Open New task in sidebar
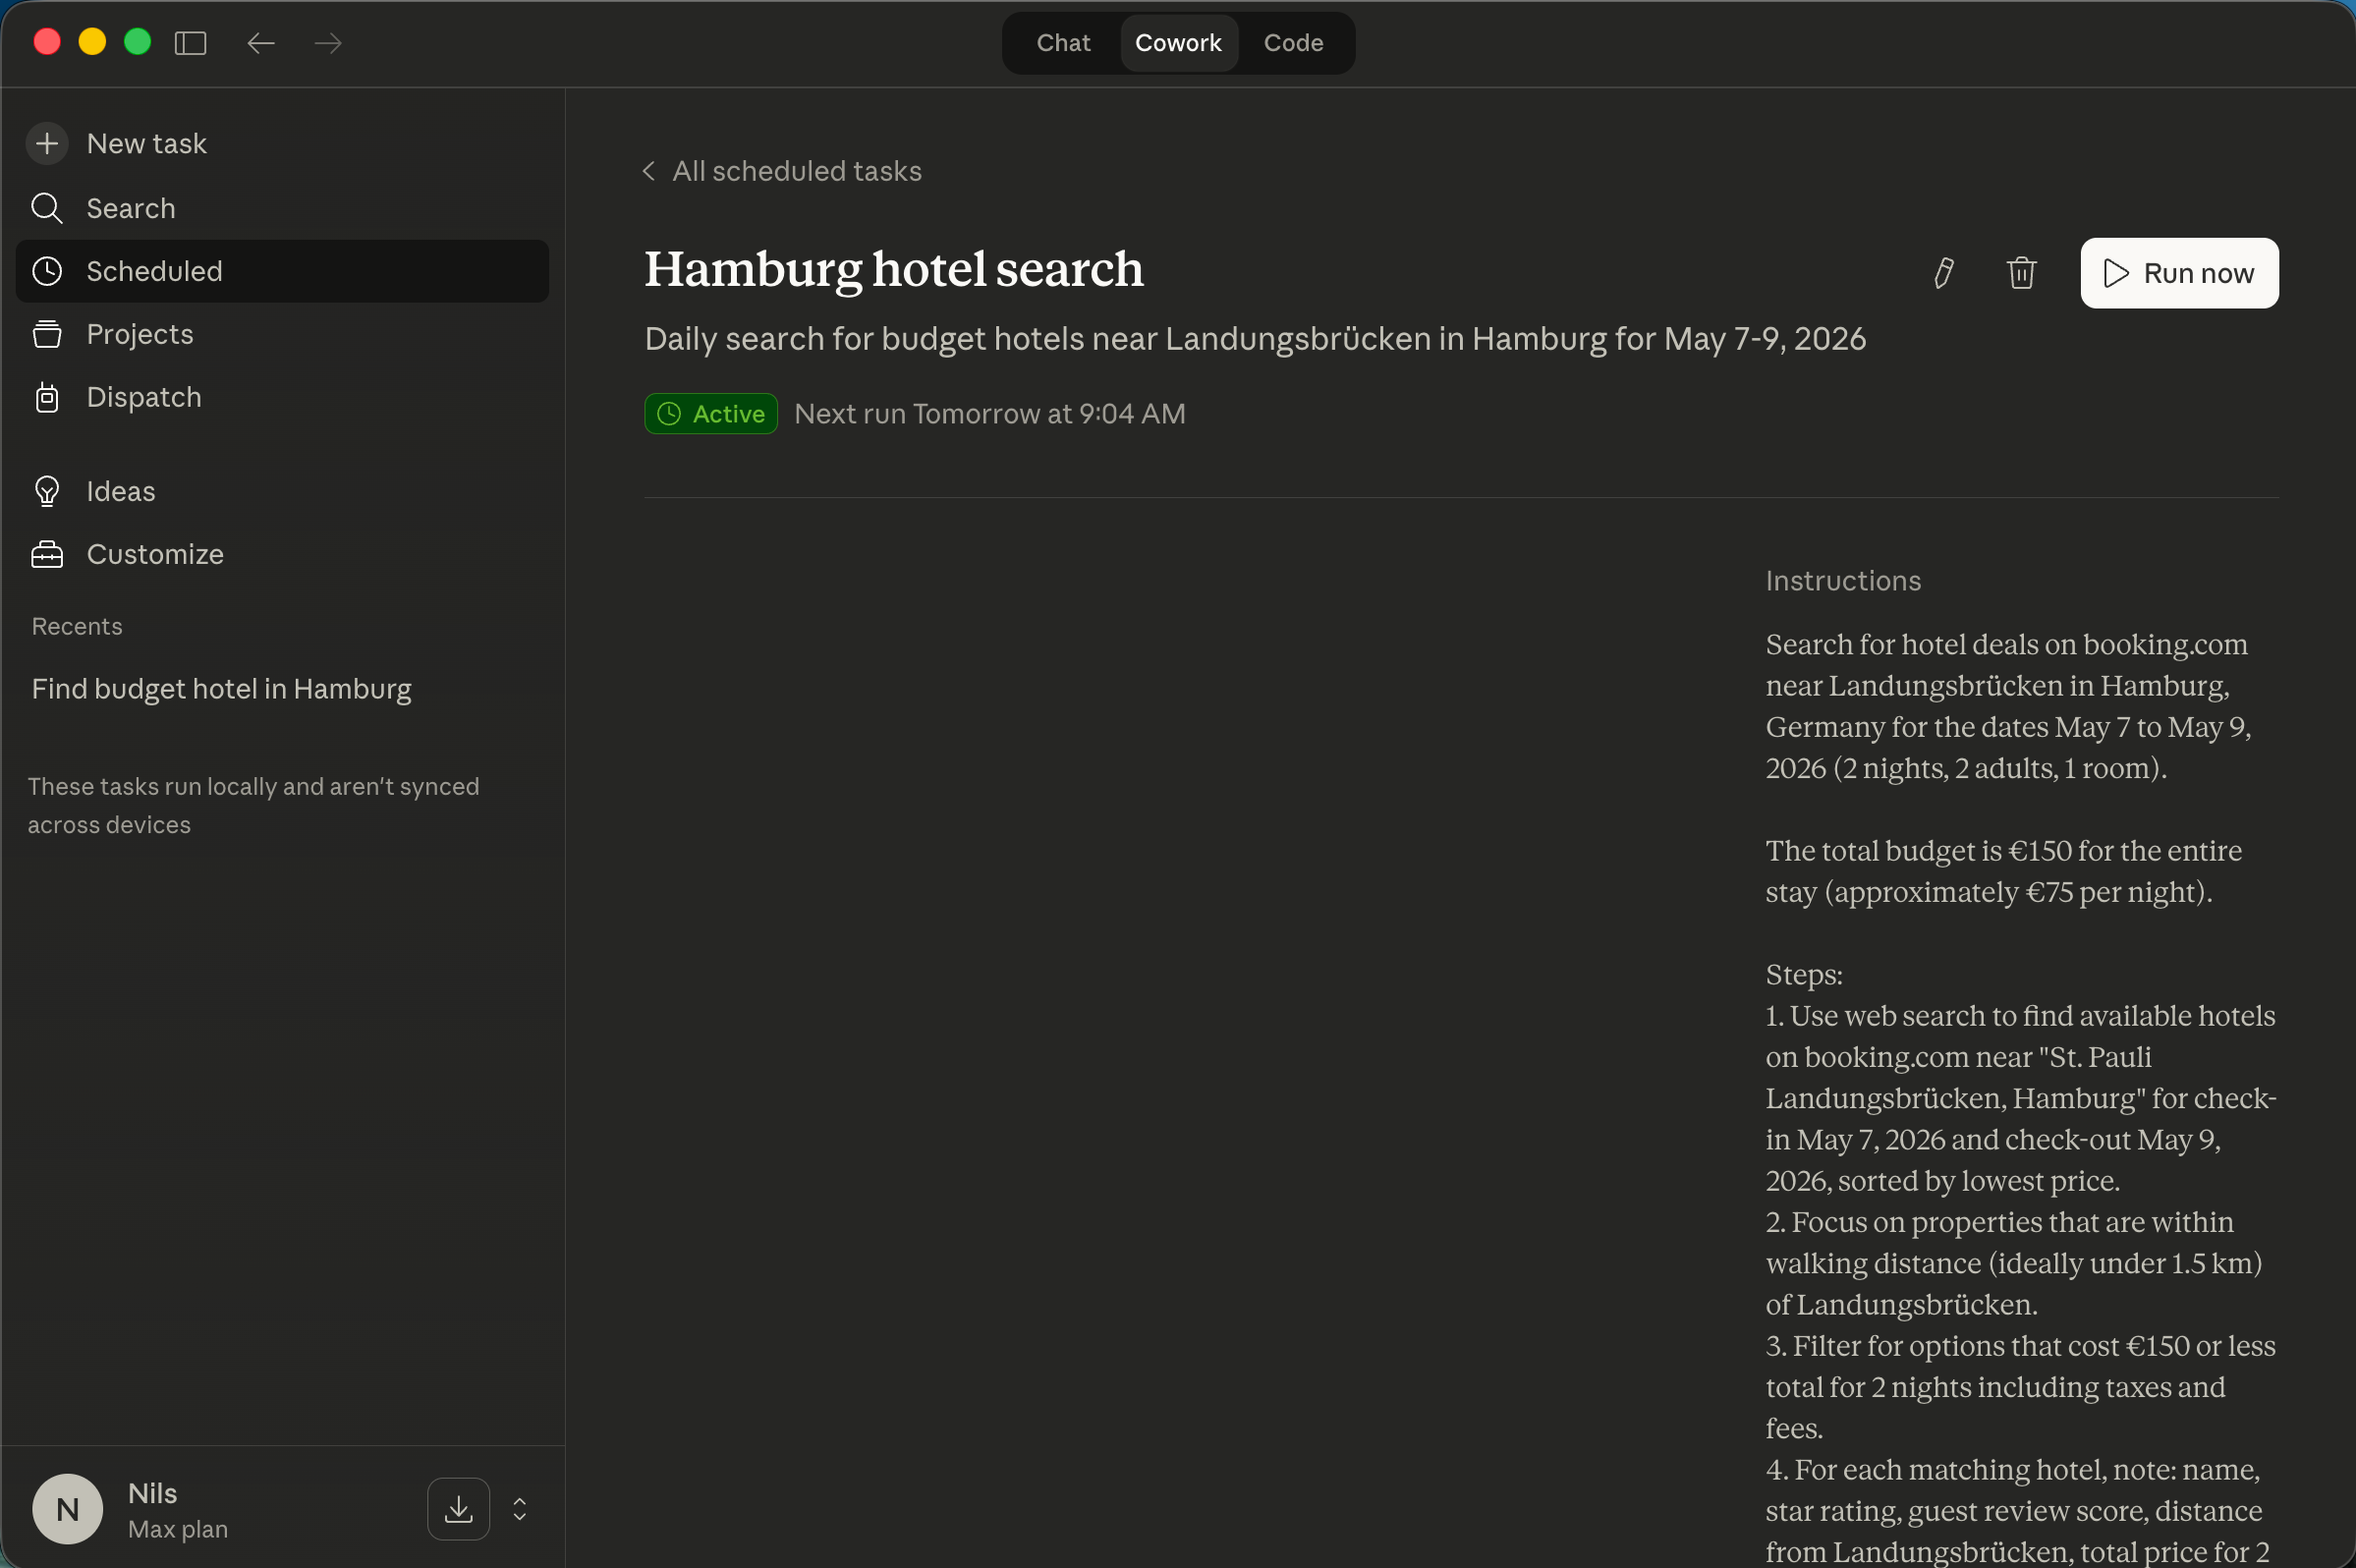The image size is (2356, 1568). click(x=282, y=143)
